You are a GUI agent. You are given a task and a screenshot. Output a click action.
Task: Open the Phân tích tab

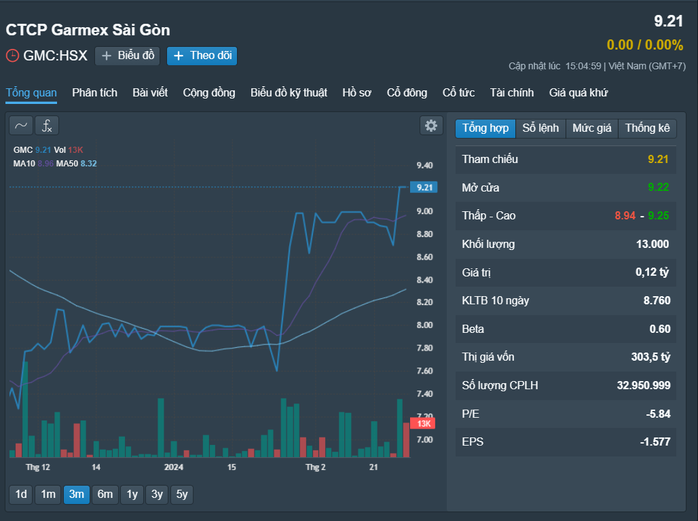[95, 93]
